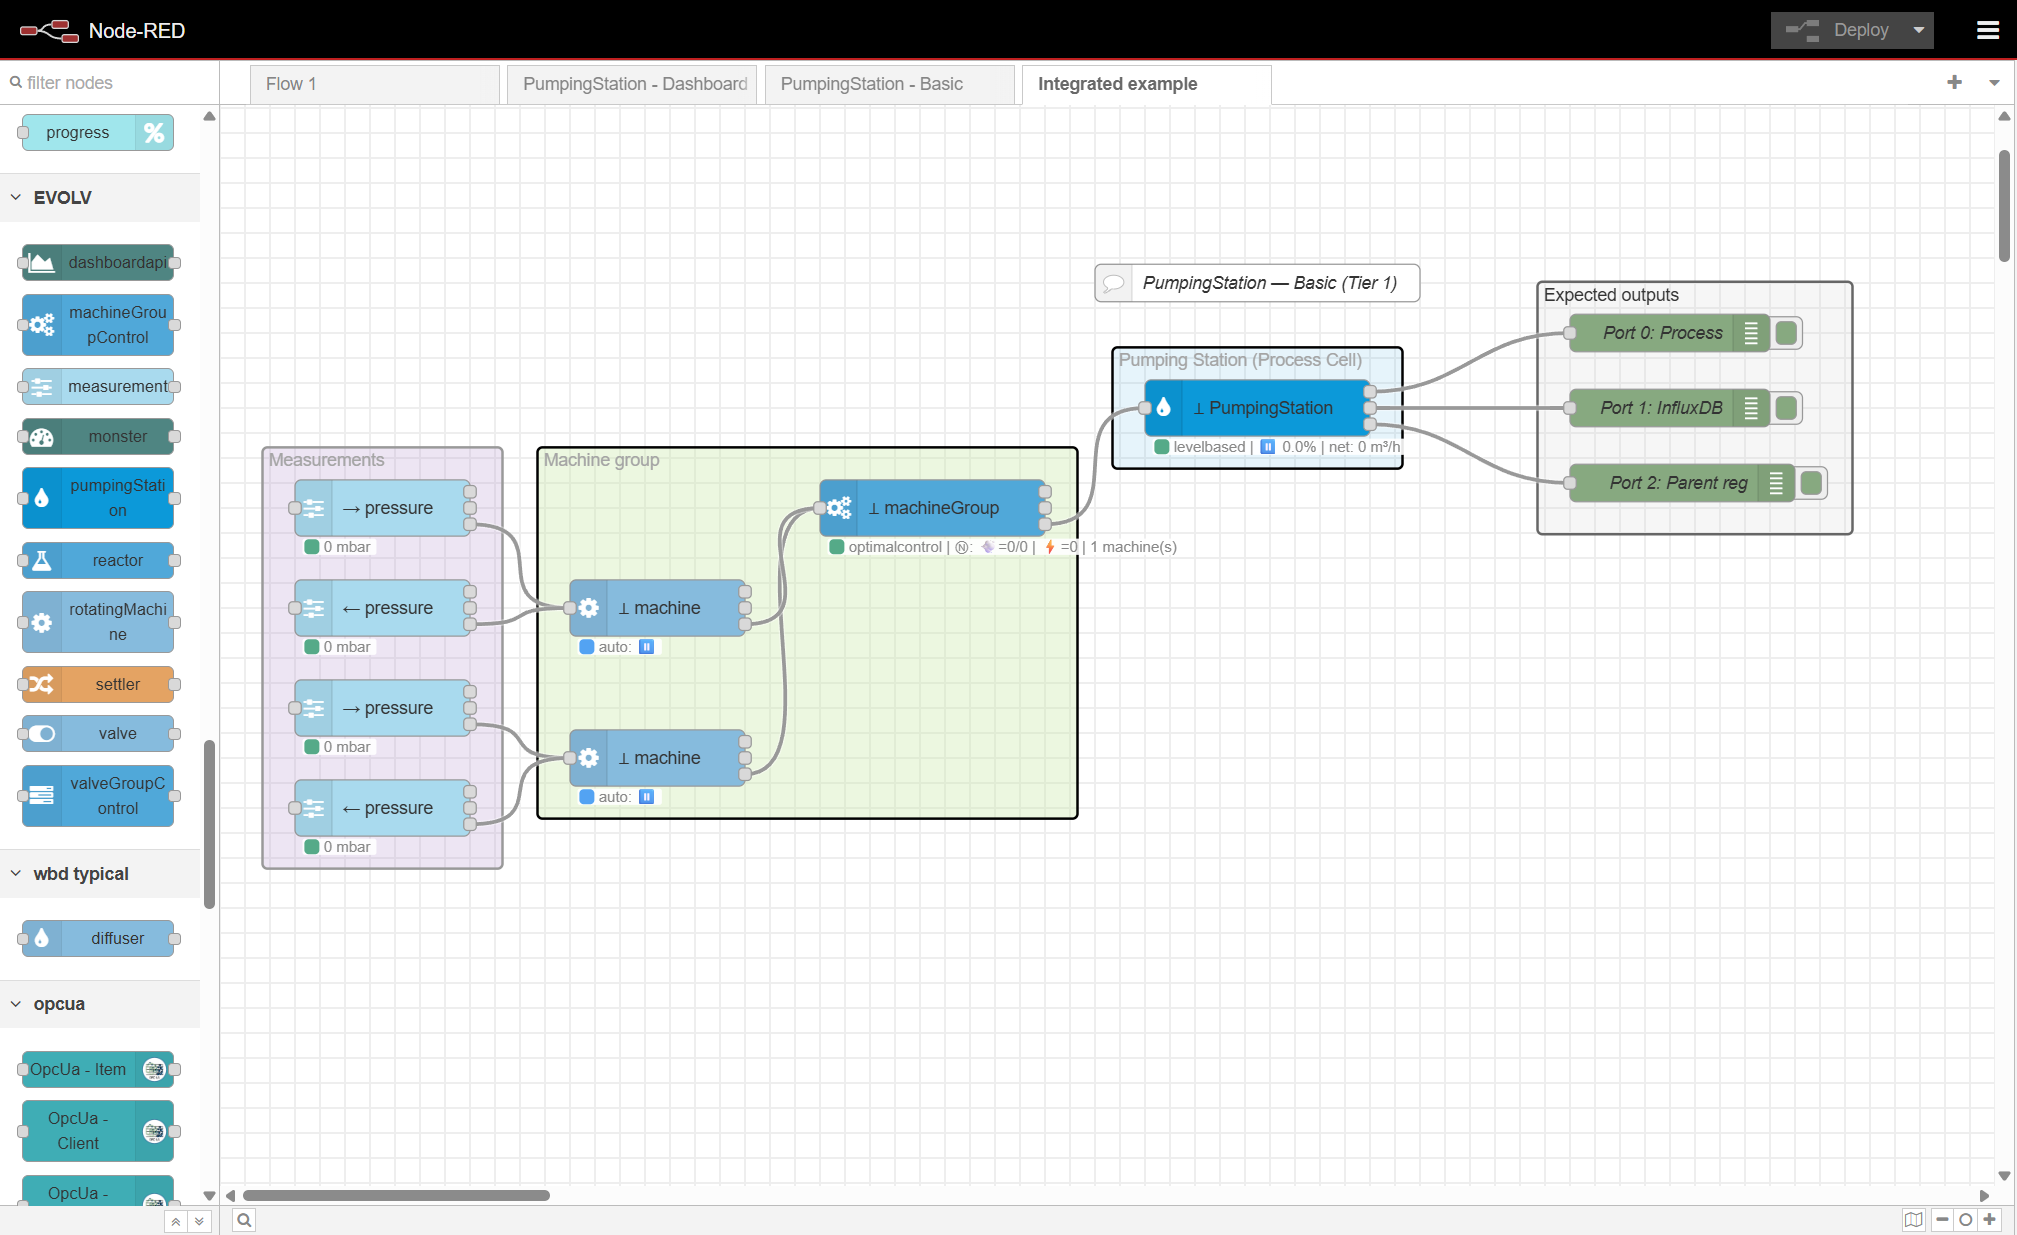The width and height of the screenshot is (2017, 1235).
Task: Click the Measurements group label
Action: coord(326,460)
